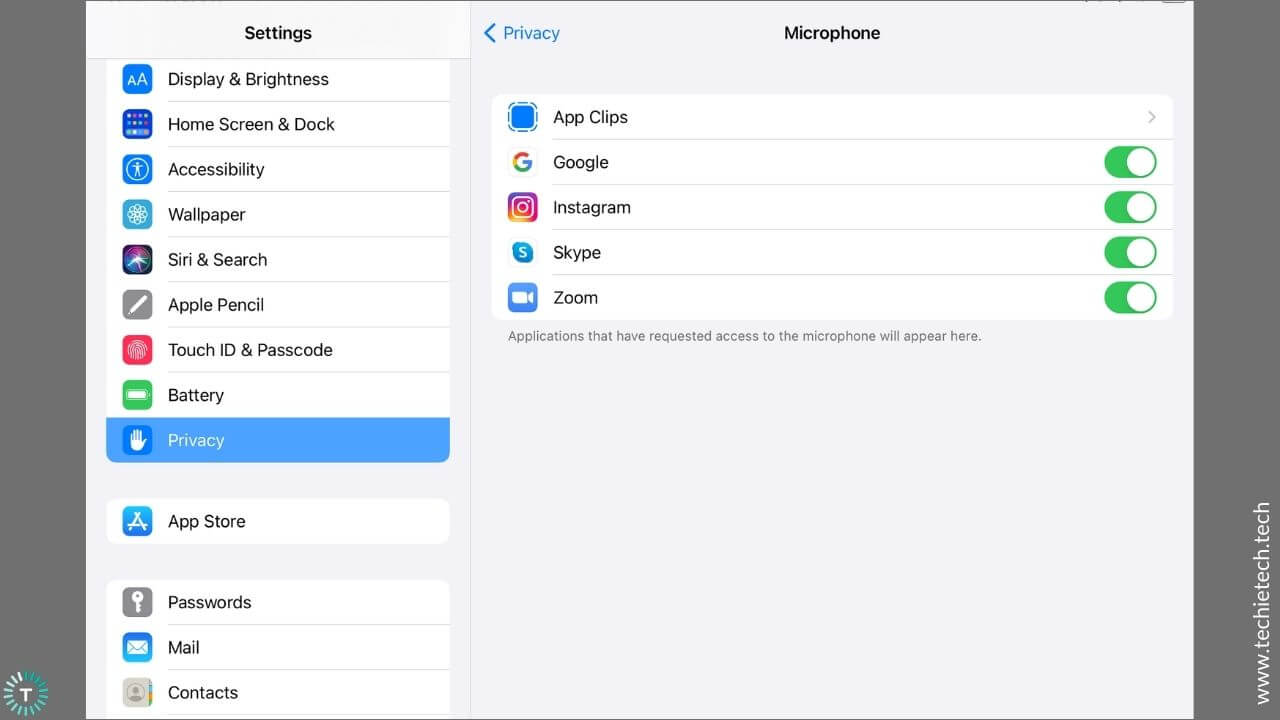Click the Mail envelope icon

click(x=137, y=647)
